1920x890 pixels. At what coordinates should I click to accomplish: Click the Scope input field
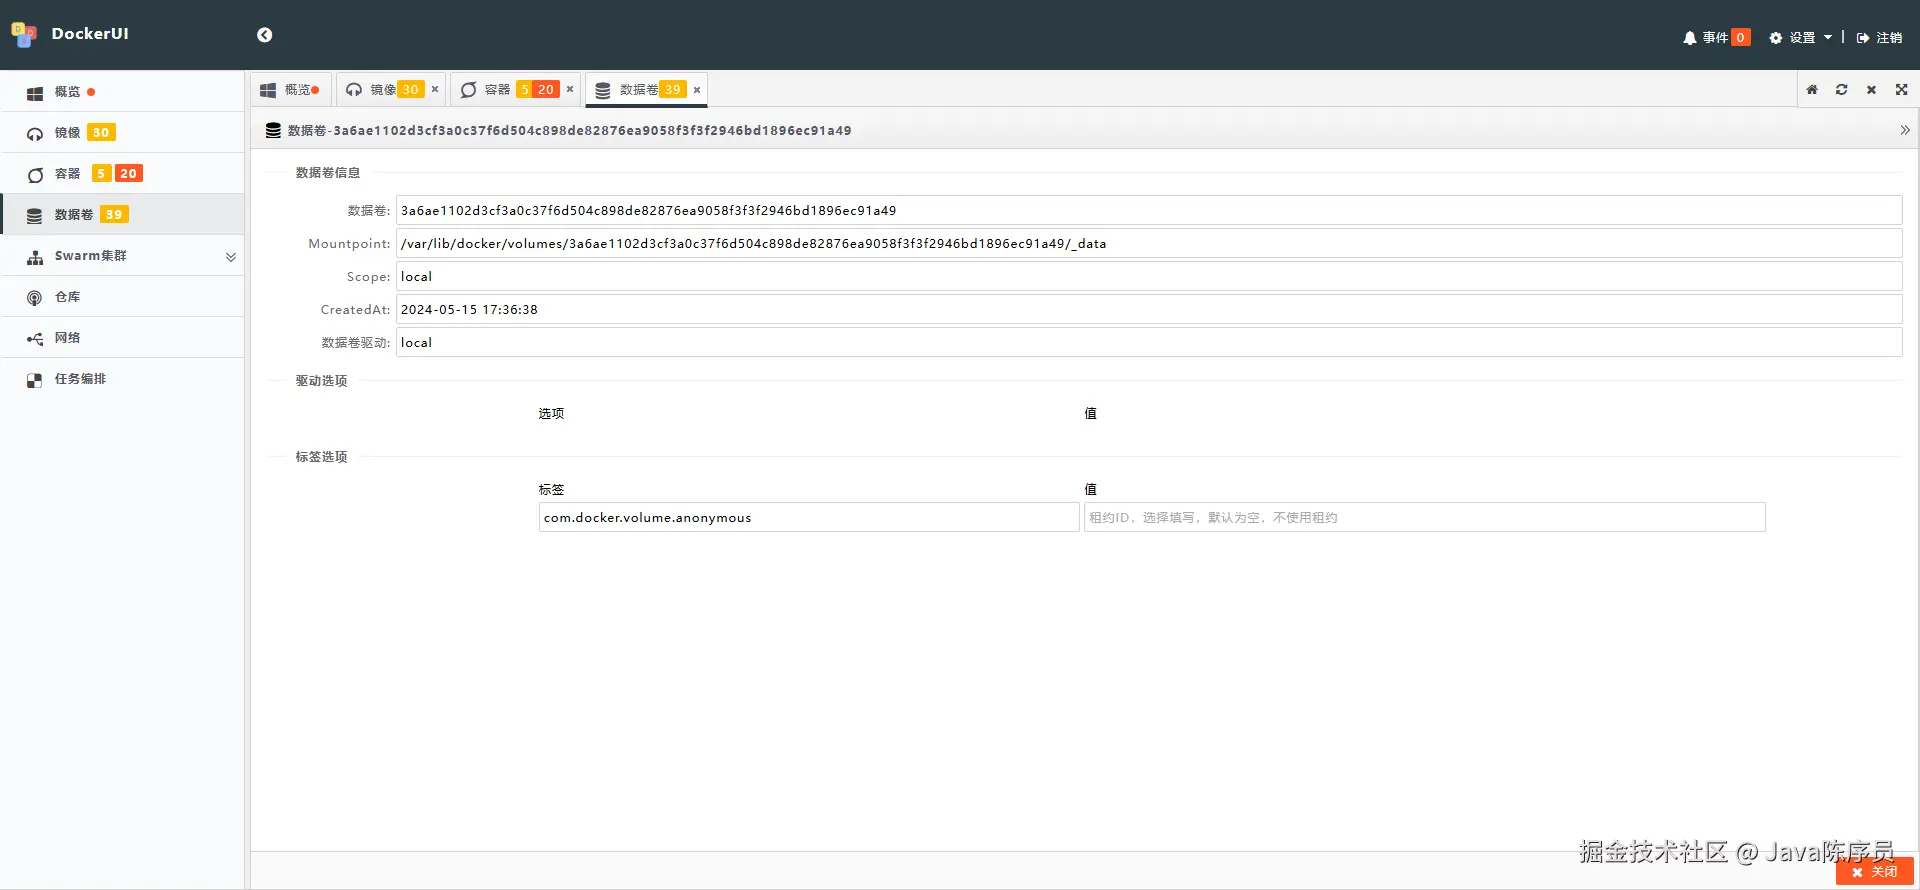coord(1149,277)
